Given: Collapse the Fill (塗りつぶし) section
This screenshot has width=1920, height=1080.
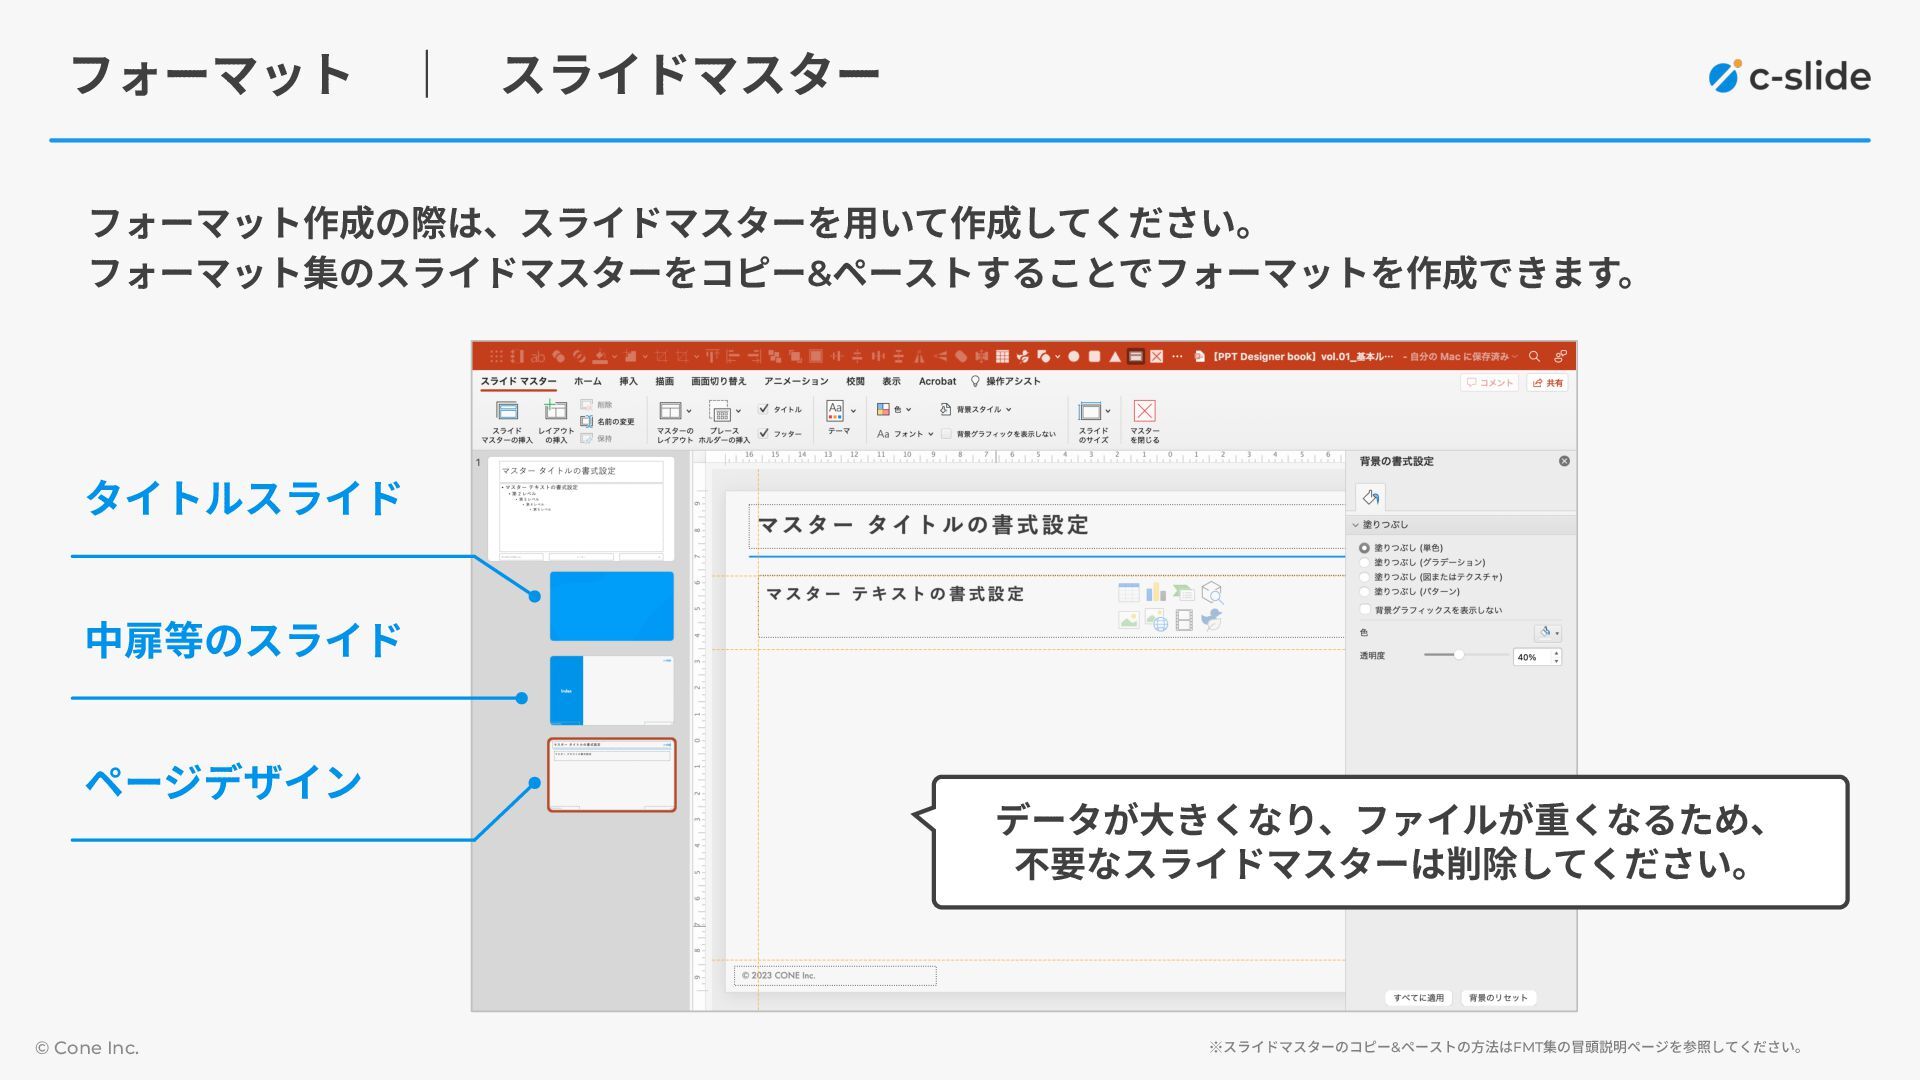Looking at the screenshot, I should pyautogui.click(x=1356, y=525).
